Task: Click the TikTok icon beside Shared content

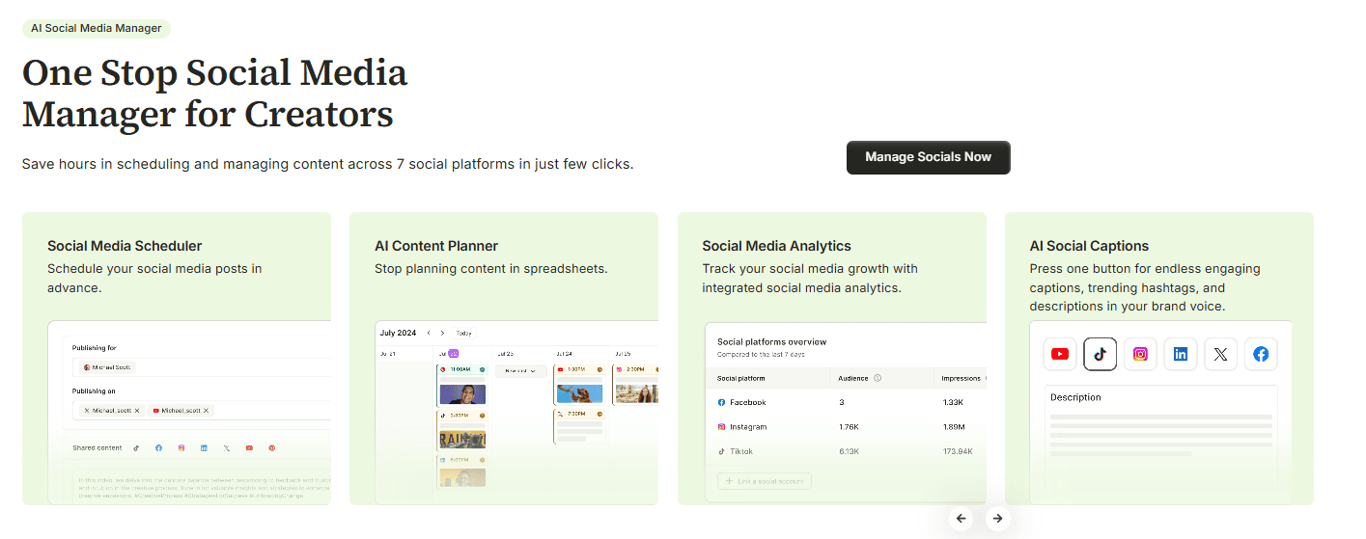Action: coord(136,448)
